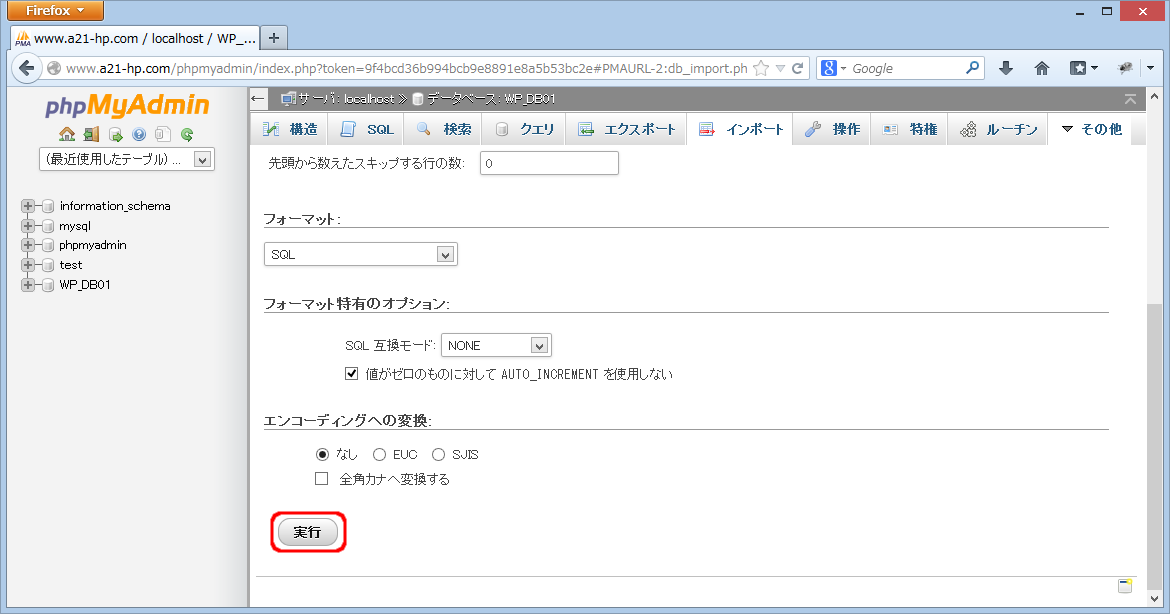The width and height of the screenshot is (1170, 614).
Task: Toggle the AUTO_INCREMENT zero values checkbox
Action: click(351, 374)
